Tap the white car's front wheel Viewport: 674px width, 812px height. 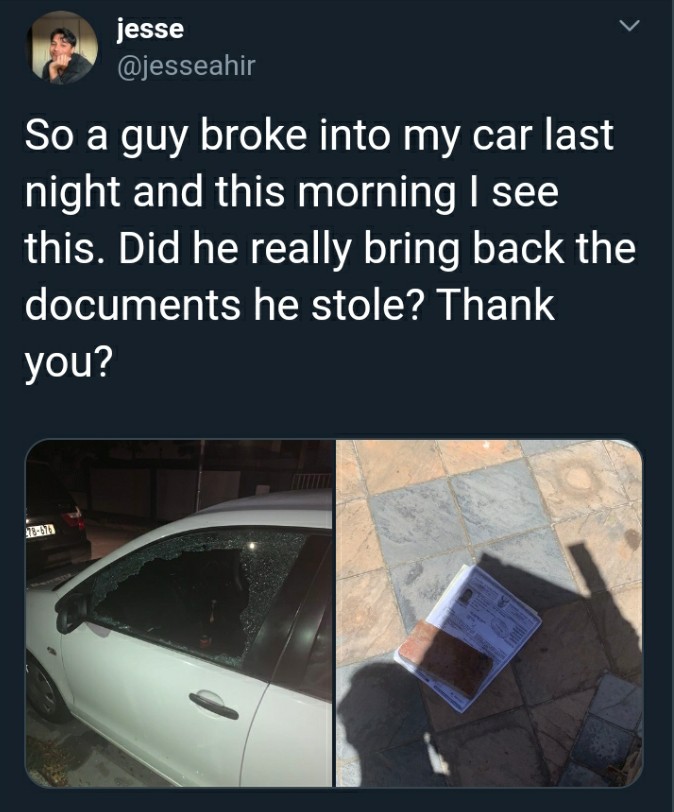tap(46, 690)
